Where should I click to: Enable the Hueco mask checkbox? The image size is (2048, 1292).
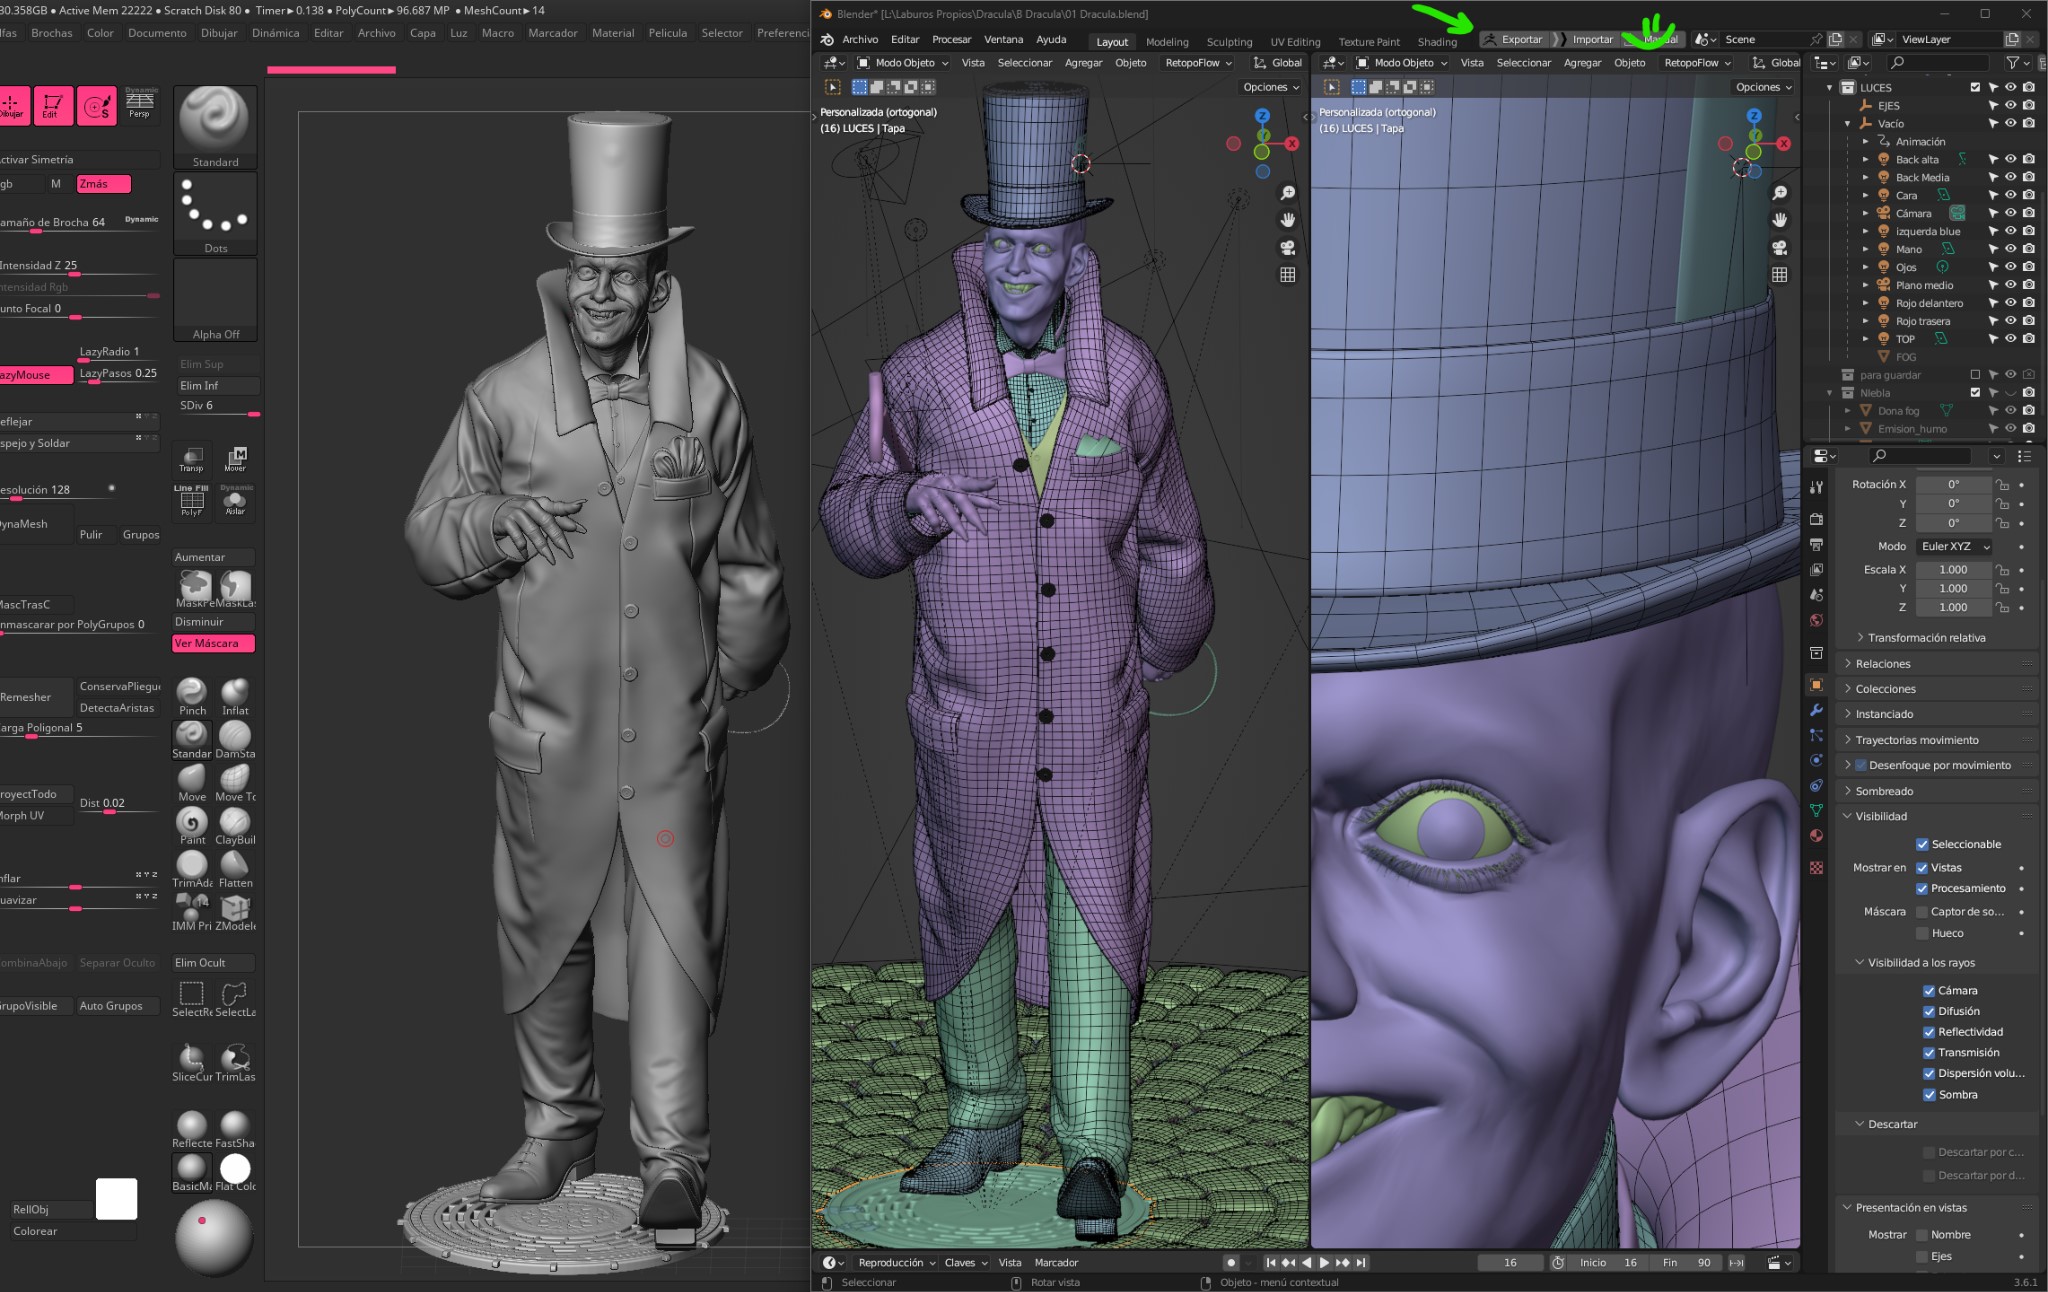coord(1922,933)
